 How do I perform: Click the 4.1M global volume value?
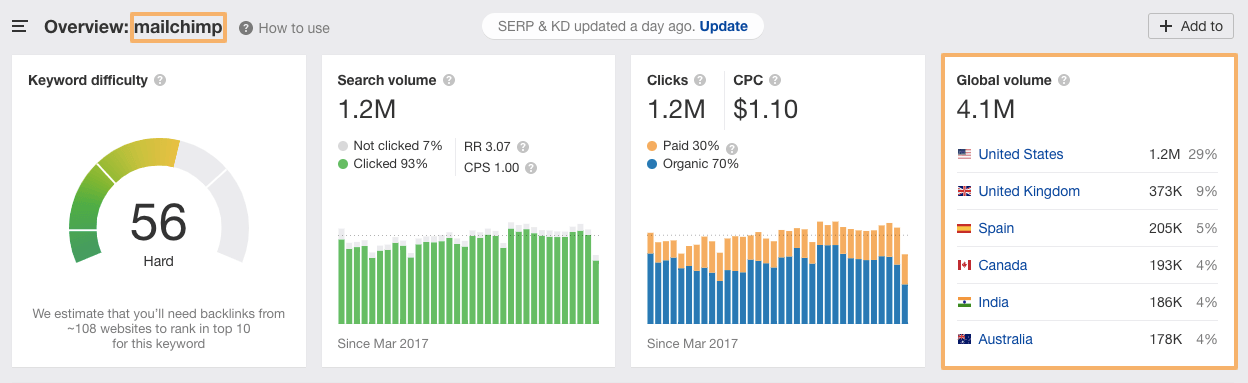pyautogui.click(x=986, y=108)
